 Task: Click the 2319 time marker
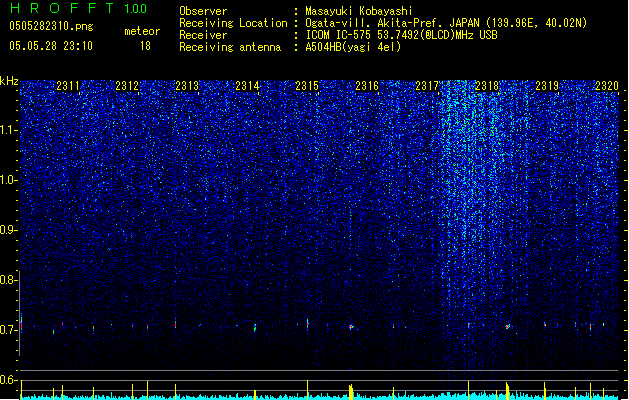coord(547,85)
